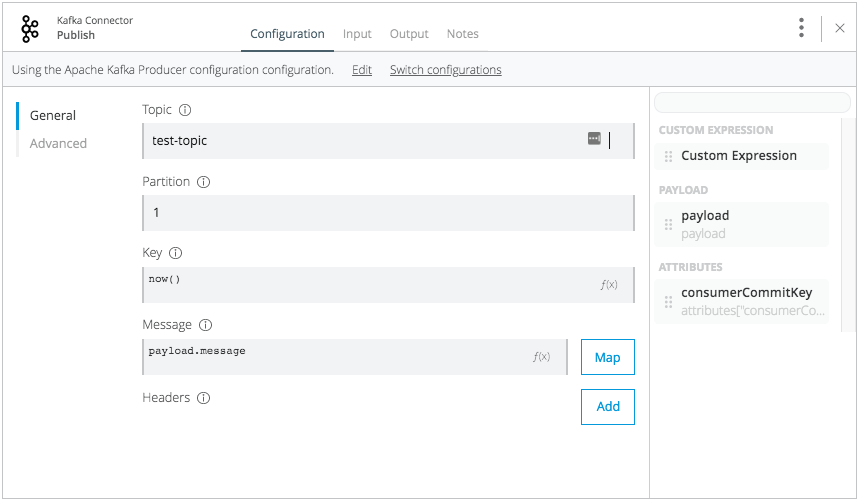Toggle the f(x) expression mode for Key
Viewport: 858px width, 500px height.
point(608,284)
